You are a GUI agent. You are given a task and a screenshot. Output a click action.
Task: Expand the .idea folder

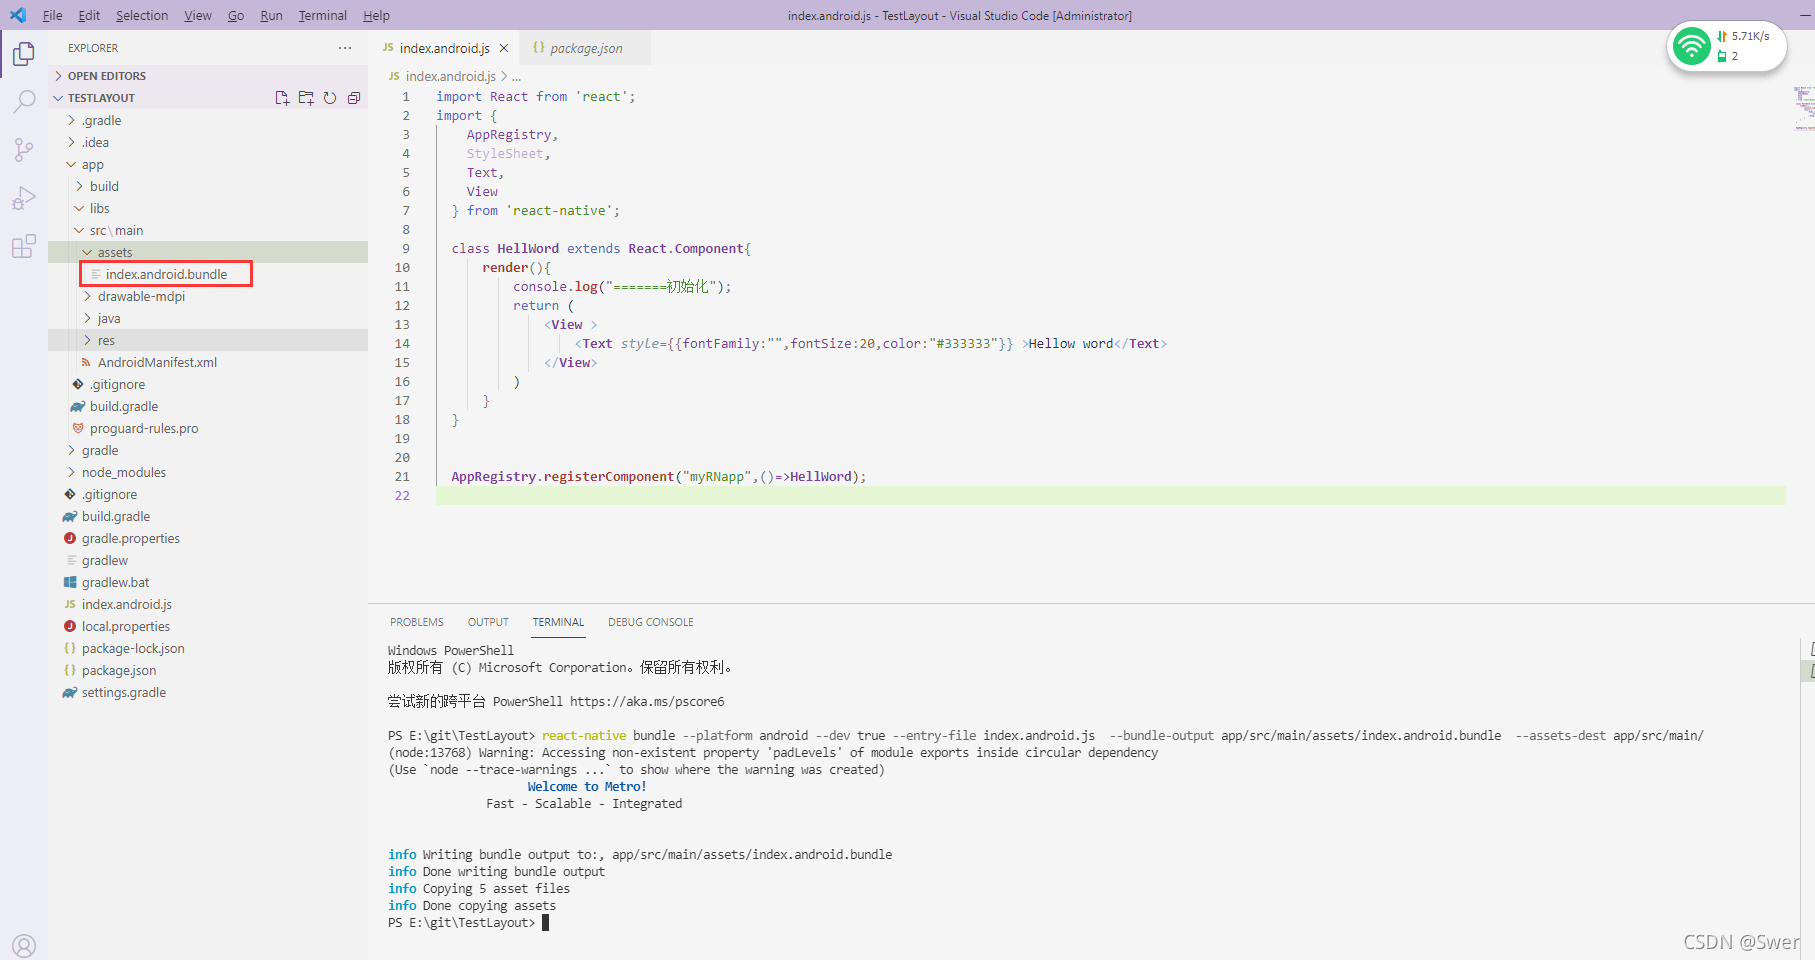click(x=208, y=142)
